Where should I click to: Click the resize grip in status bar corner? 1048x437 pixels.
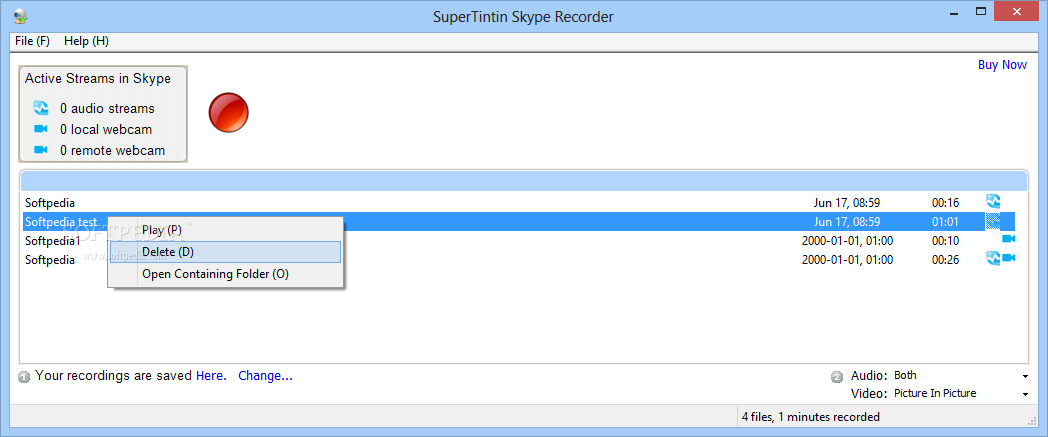point(1030,420)
